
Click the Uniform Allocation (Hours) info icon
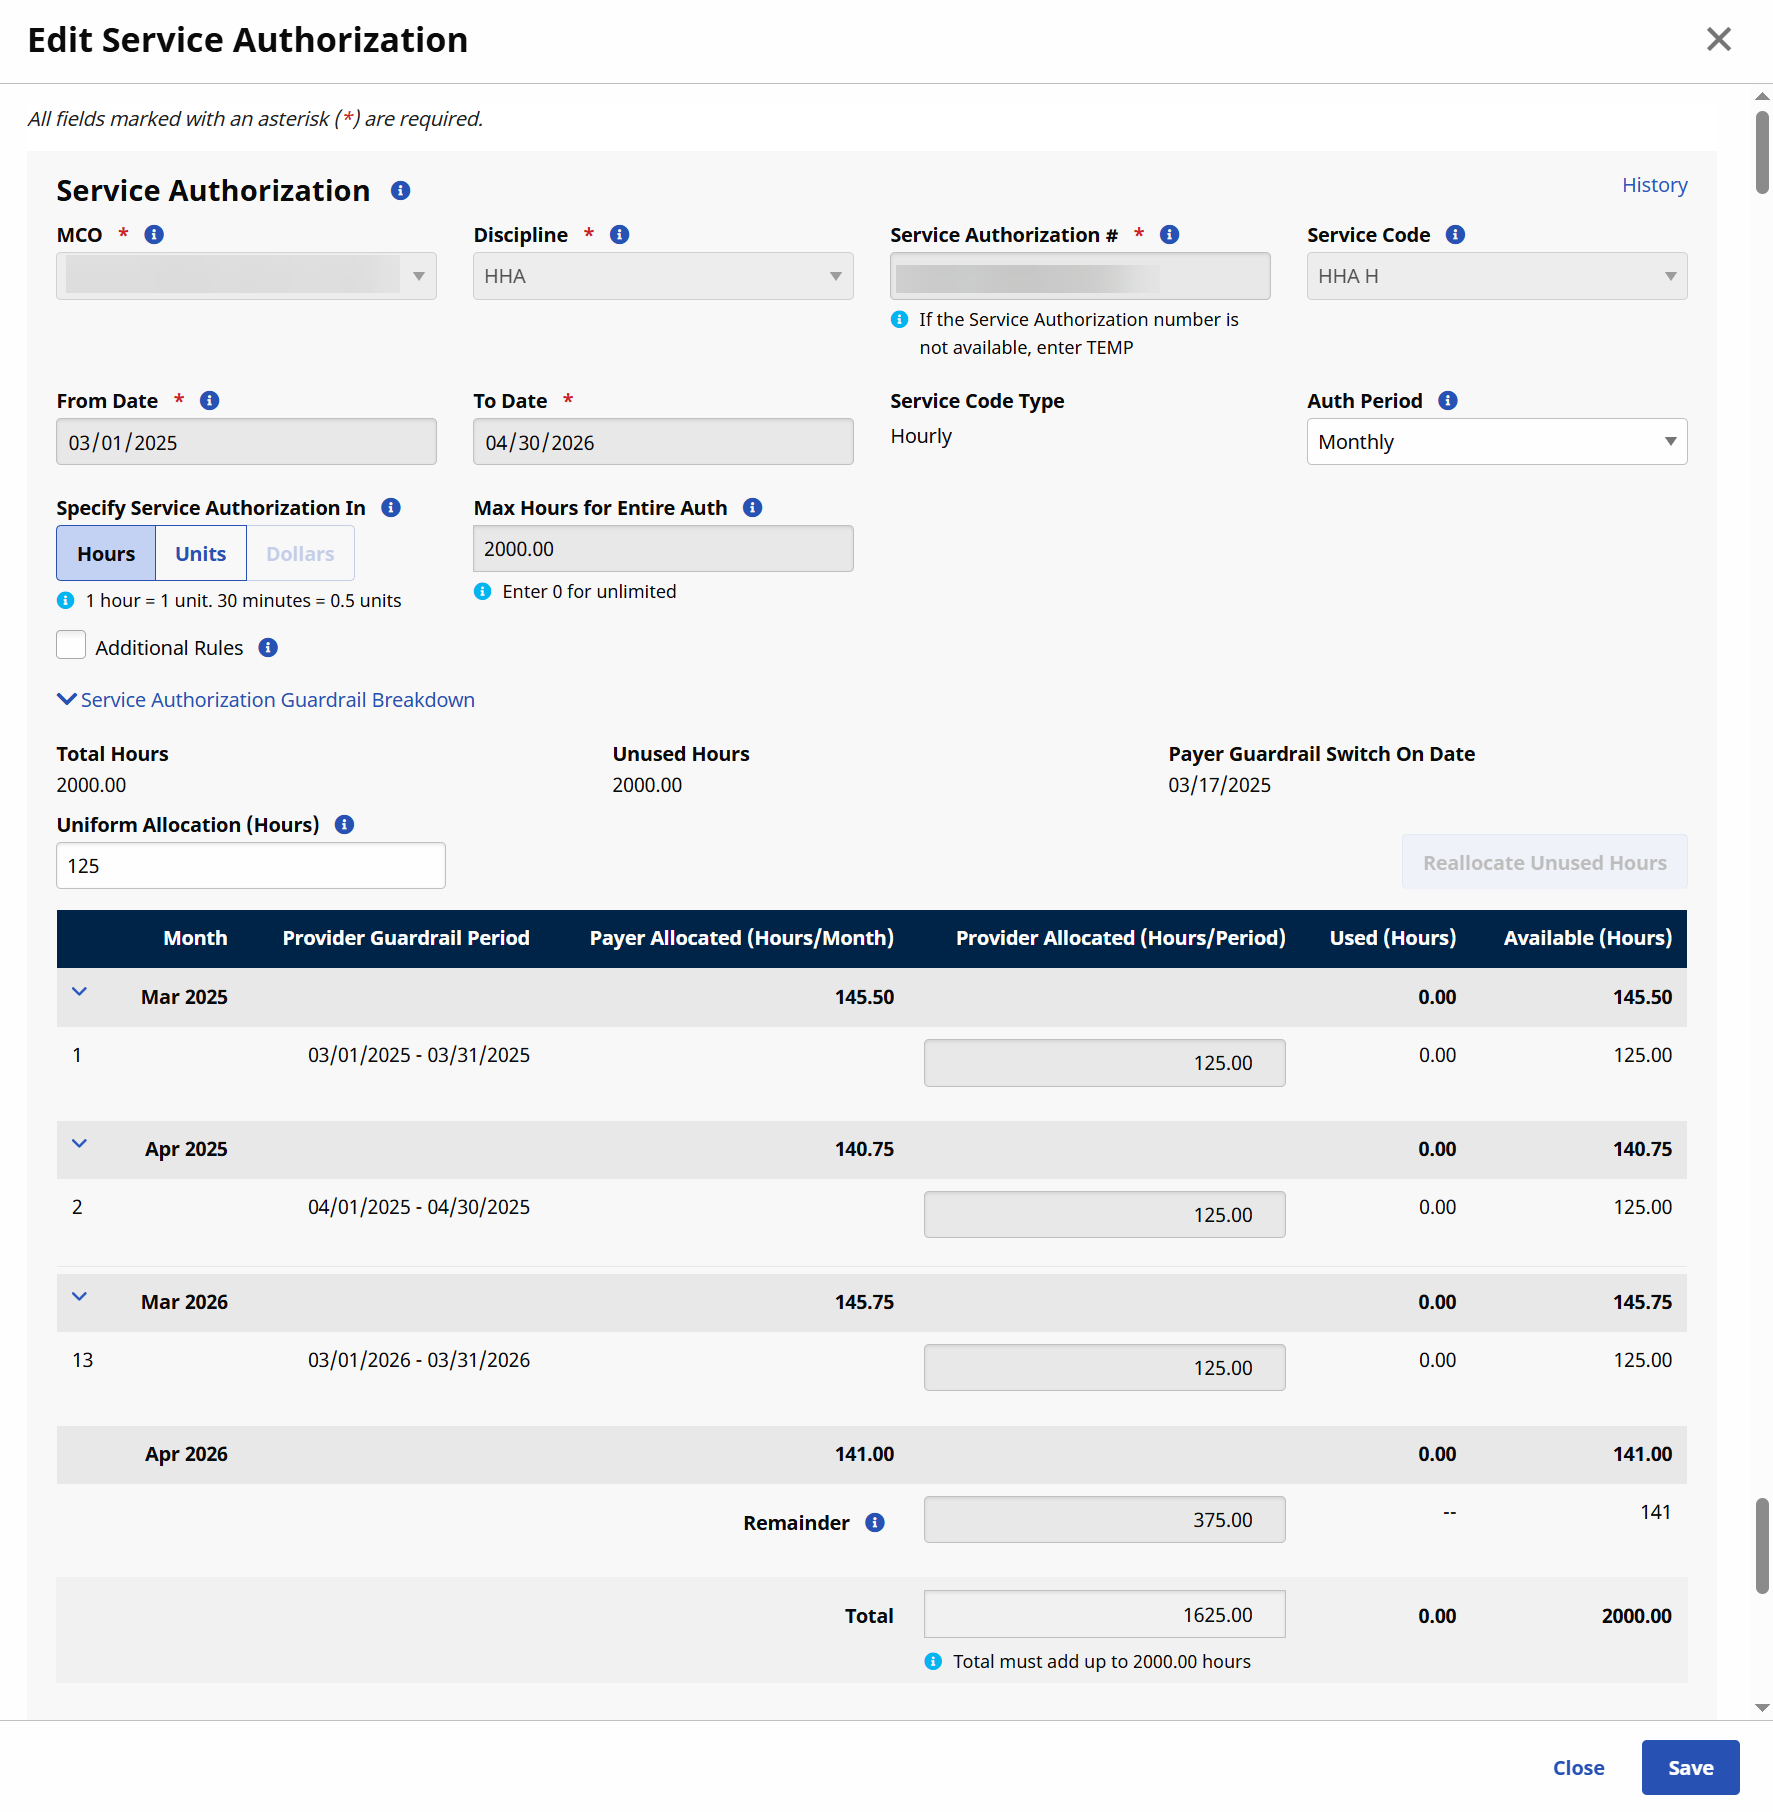[344, 824]
